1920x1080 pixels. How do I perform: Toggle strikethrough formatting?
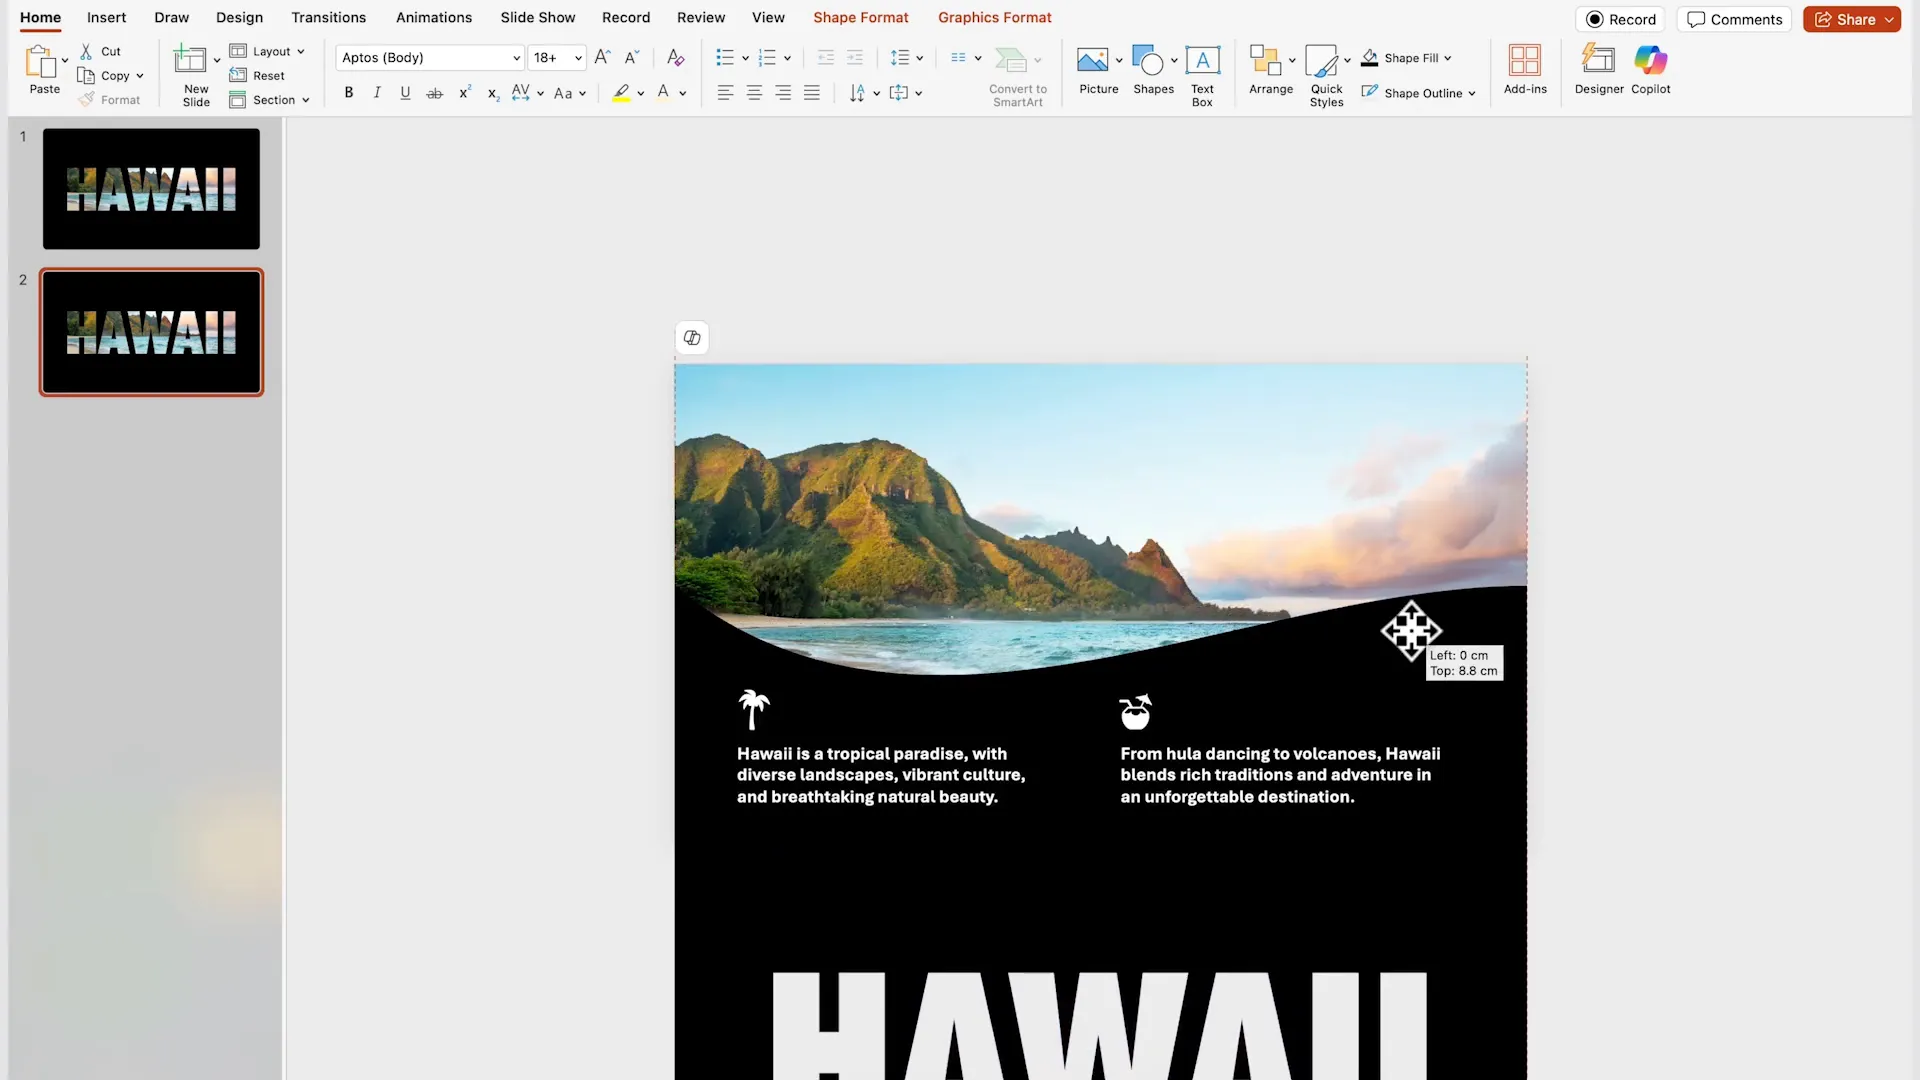pyautogui.click(x=434, y=93)
